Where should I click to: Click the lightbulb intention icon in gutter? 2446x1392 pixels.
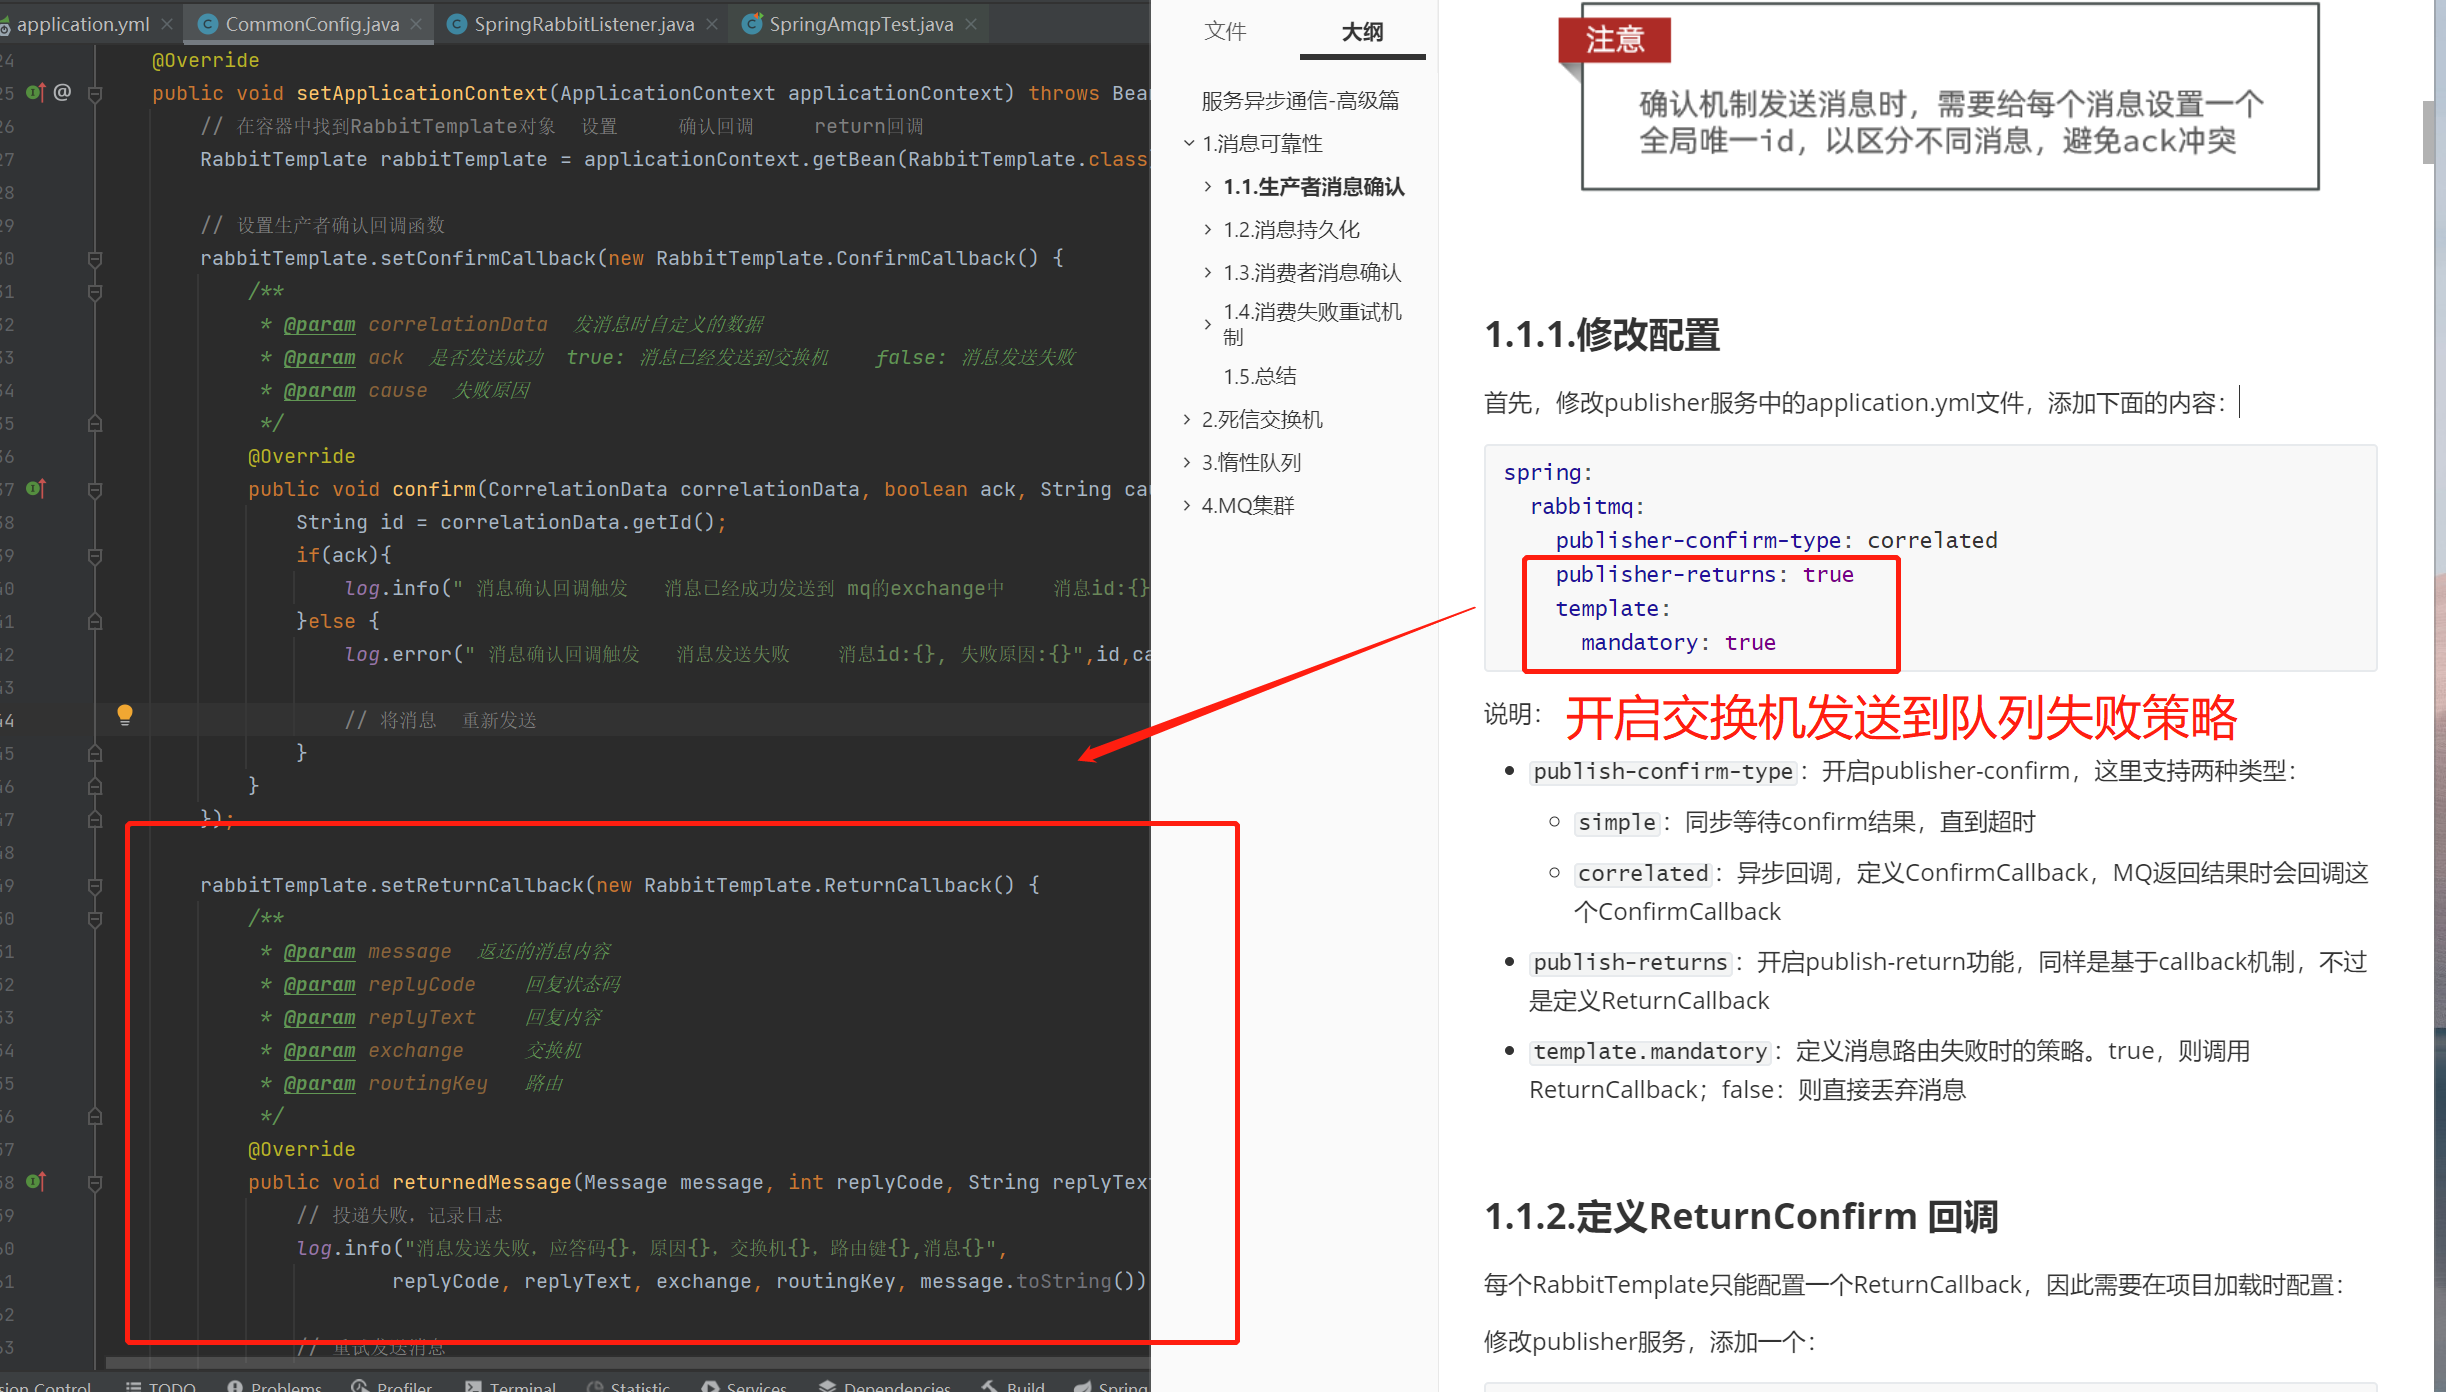tap(124, 714)
